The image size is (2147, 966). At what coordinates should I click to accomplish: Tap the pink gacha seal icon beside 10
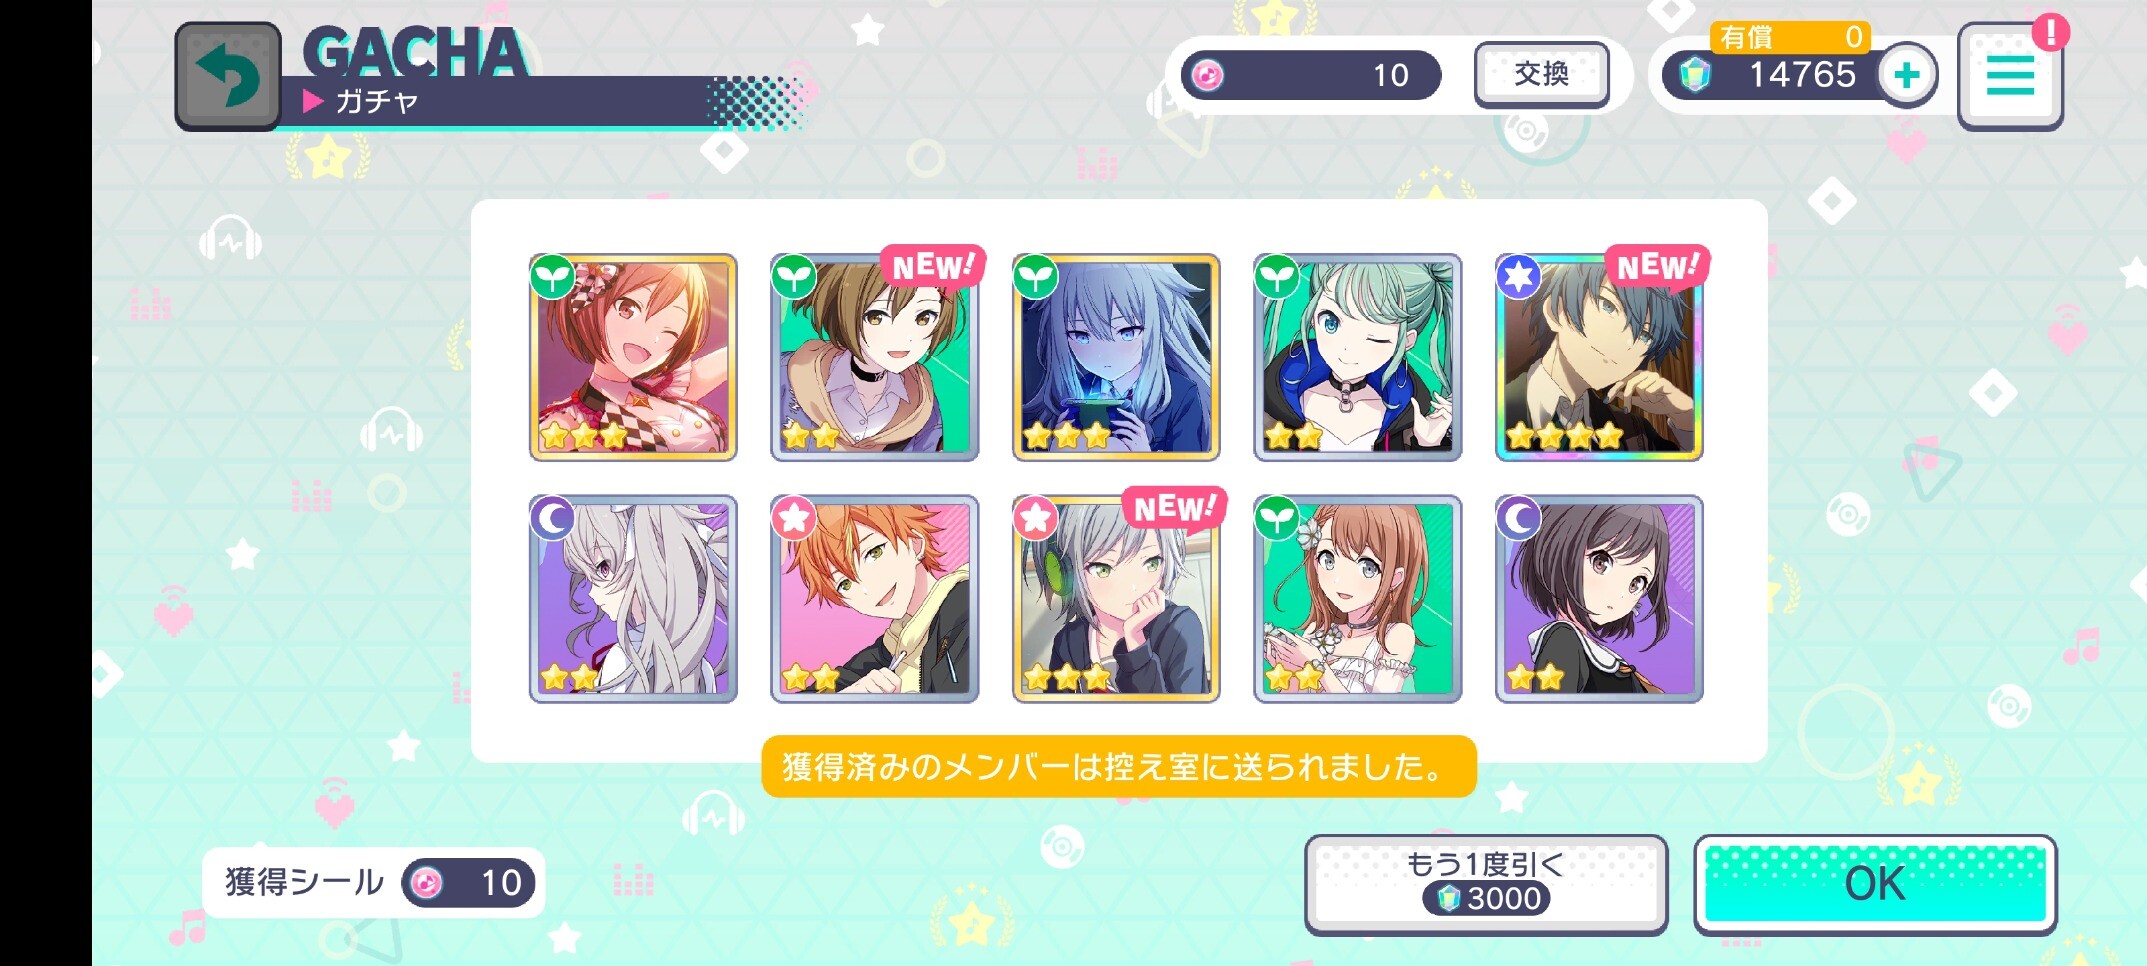[x=1207, y=75]
